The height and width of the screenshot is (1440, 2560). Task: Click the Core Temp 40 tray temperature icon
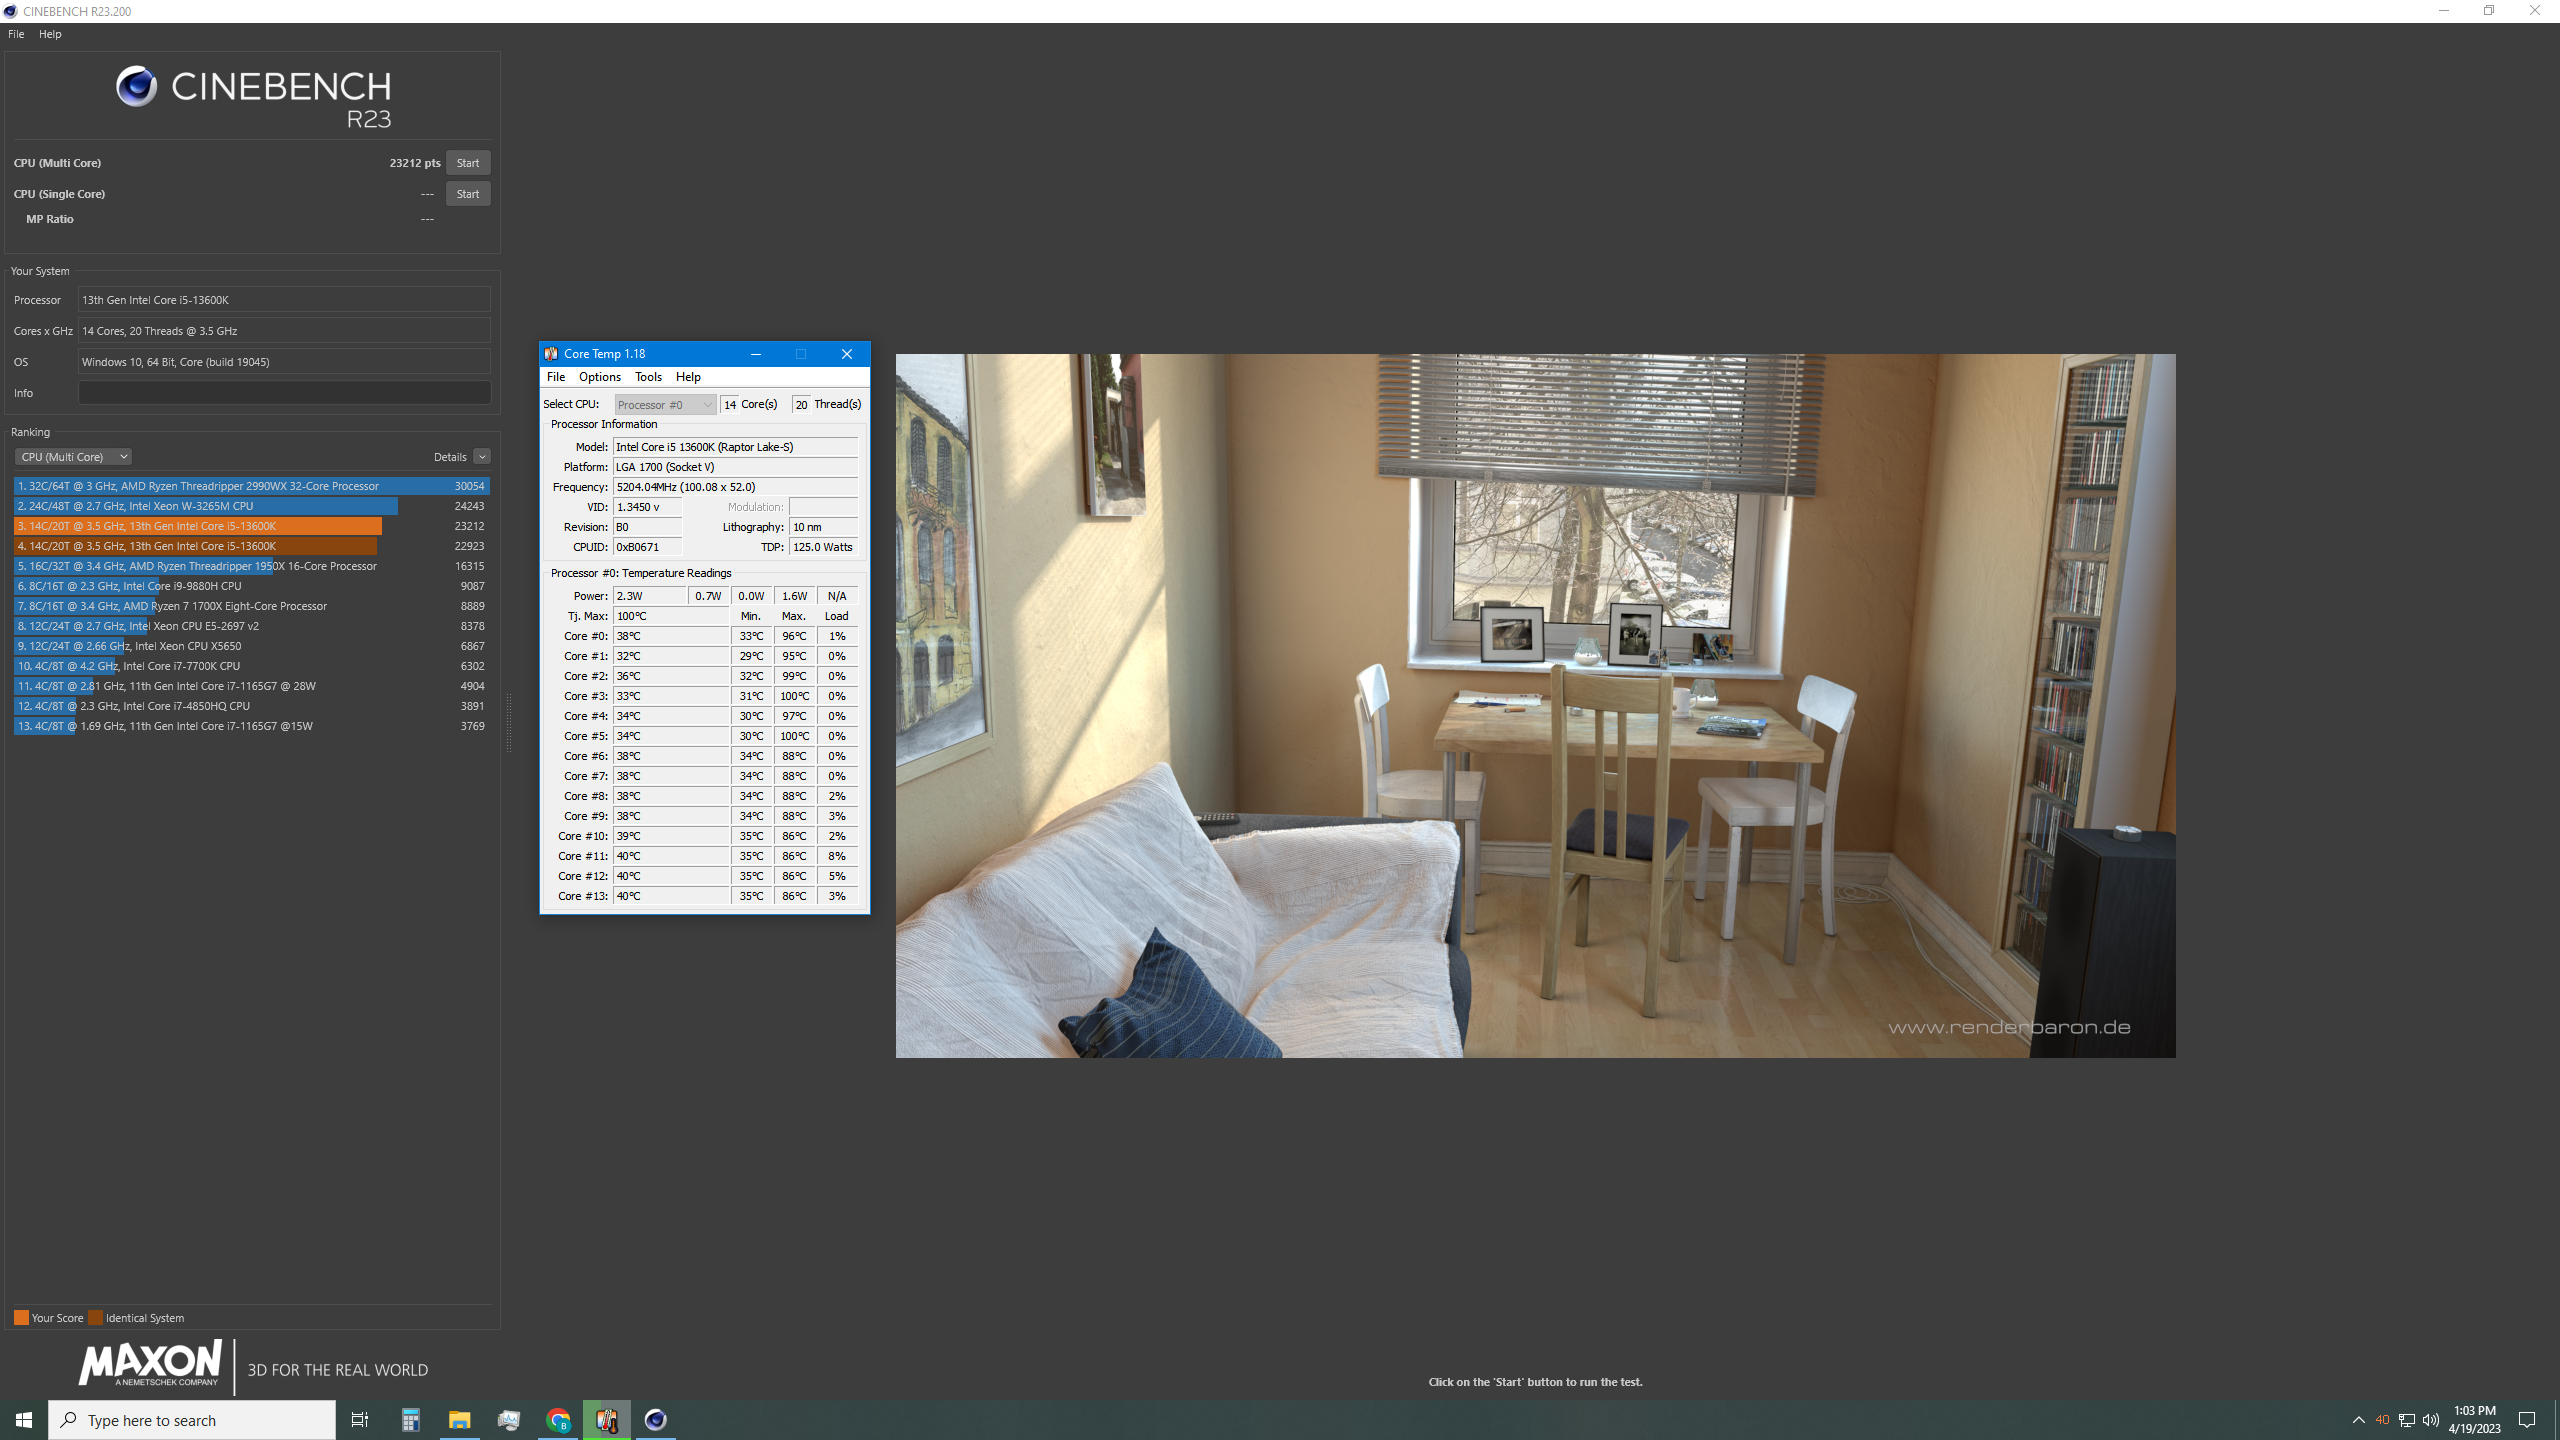click(2382, 1420)
